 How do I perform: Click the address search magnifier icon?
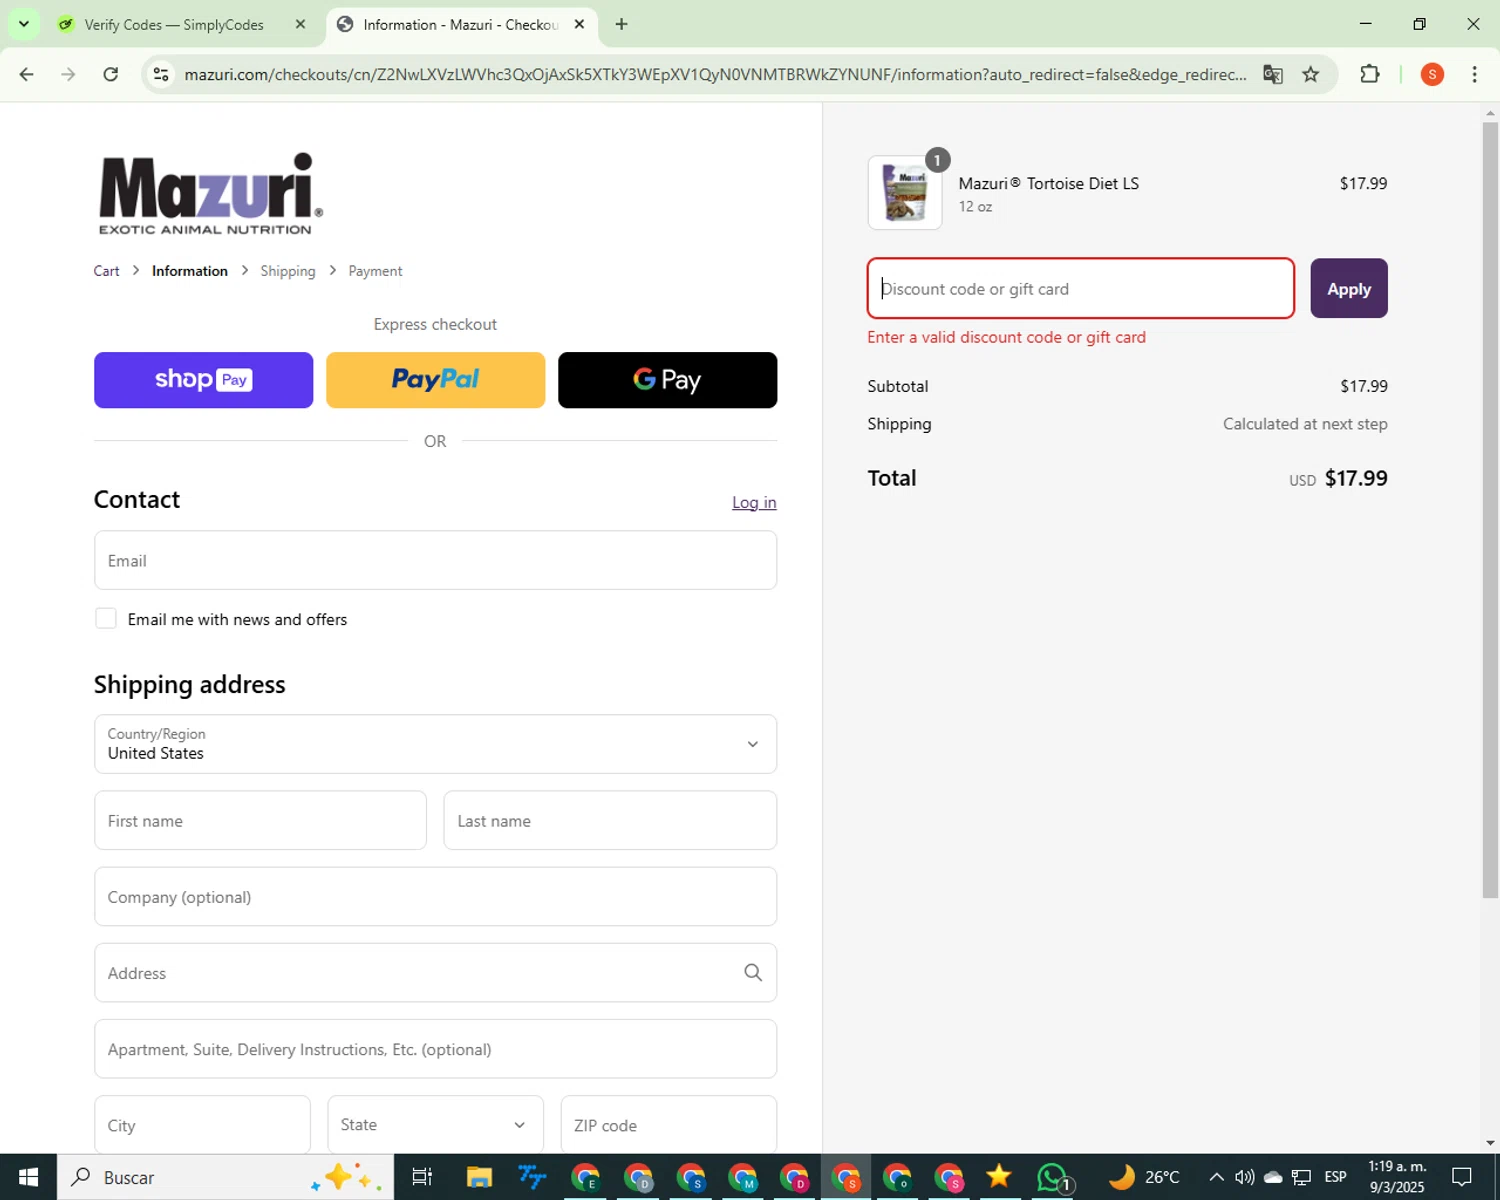click(753, 972)
